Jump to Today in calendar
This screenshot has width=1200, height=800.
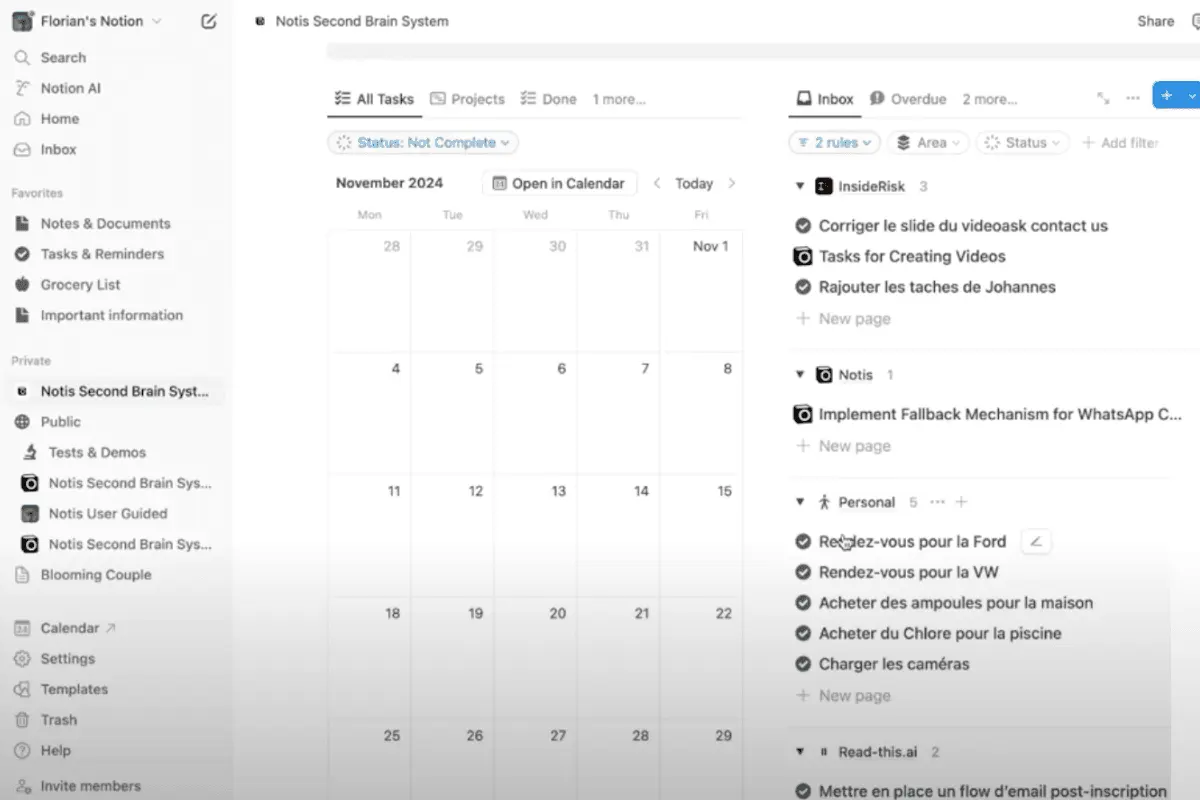[x=694, y=183]
